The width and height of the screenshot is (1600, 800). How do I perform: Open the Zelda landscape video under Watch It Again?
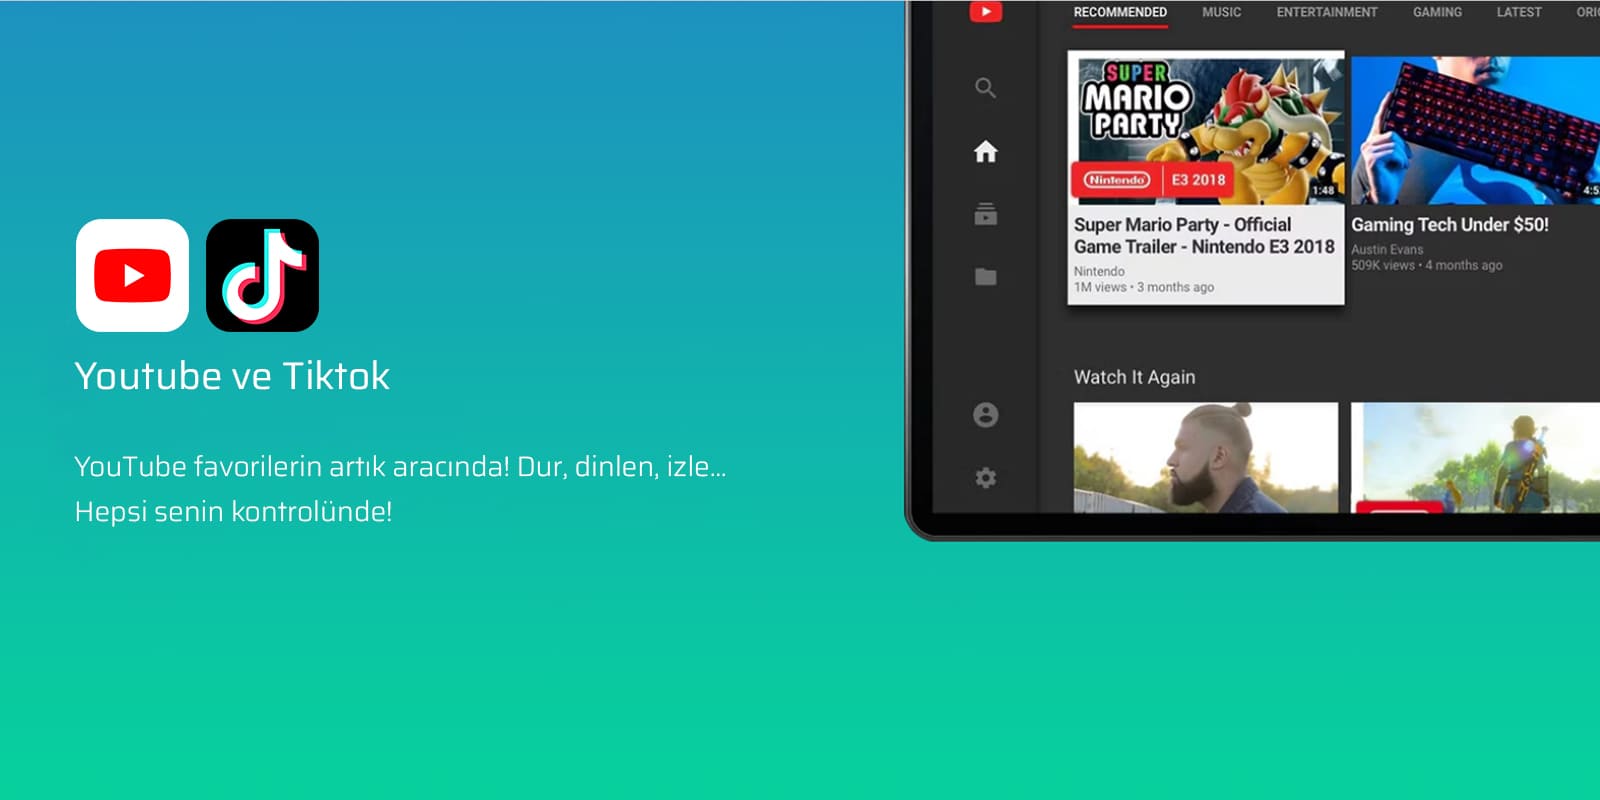1475,458
